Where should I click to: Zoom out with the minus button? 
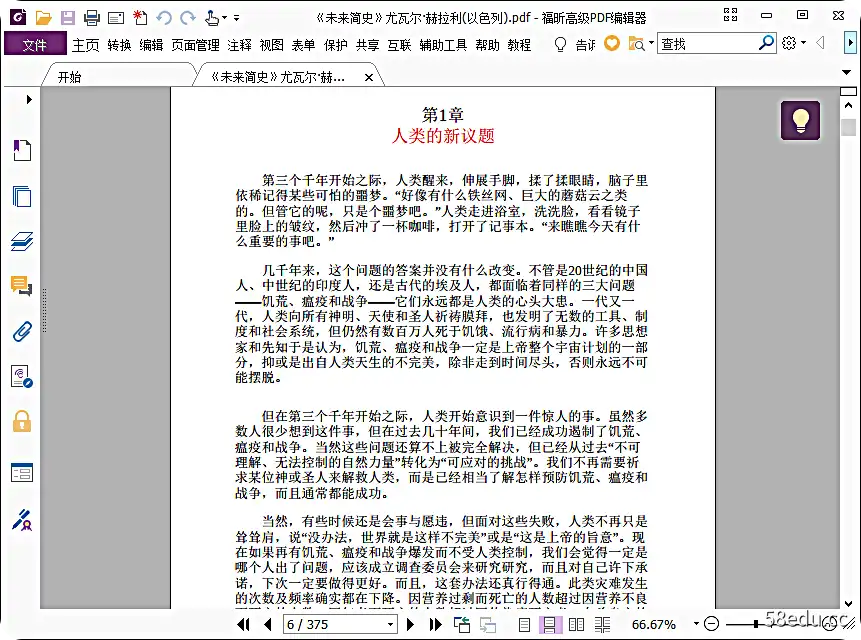click(711, 624)
